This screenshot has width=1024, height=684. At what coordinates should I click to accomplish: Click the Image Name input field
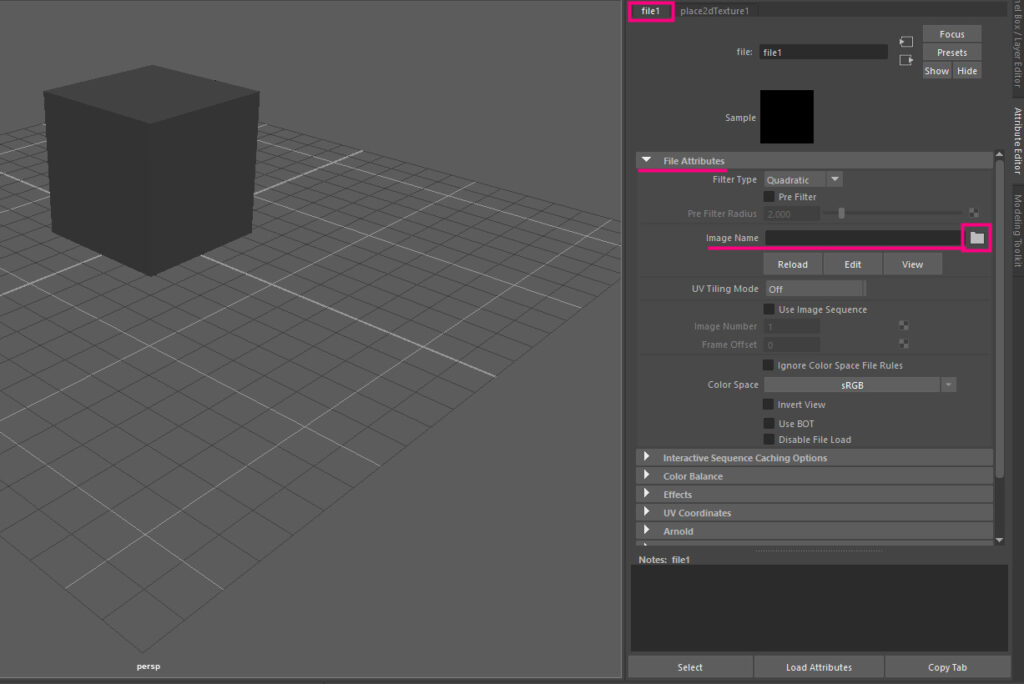[863, 238]
